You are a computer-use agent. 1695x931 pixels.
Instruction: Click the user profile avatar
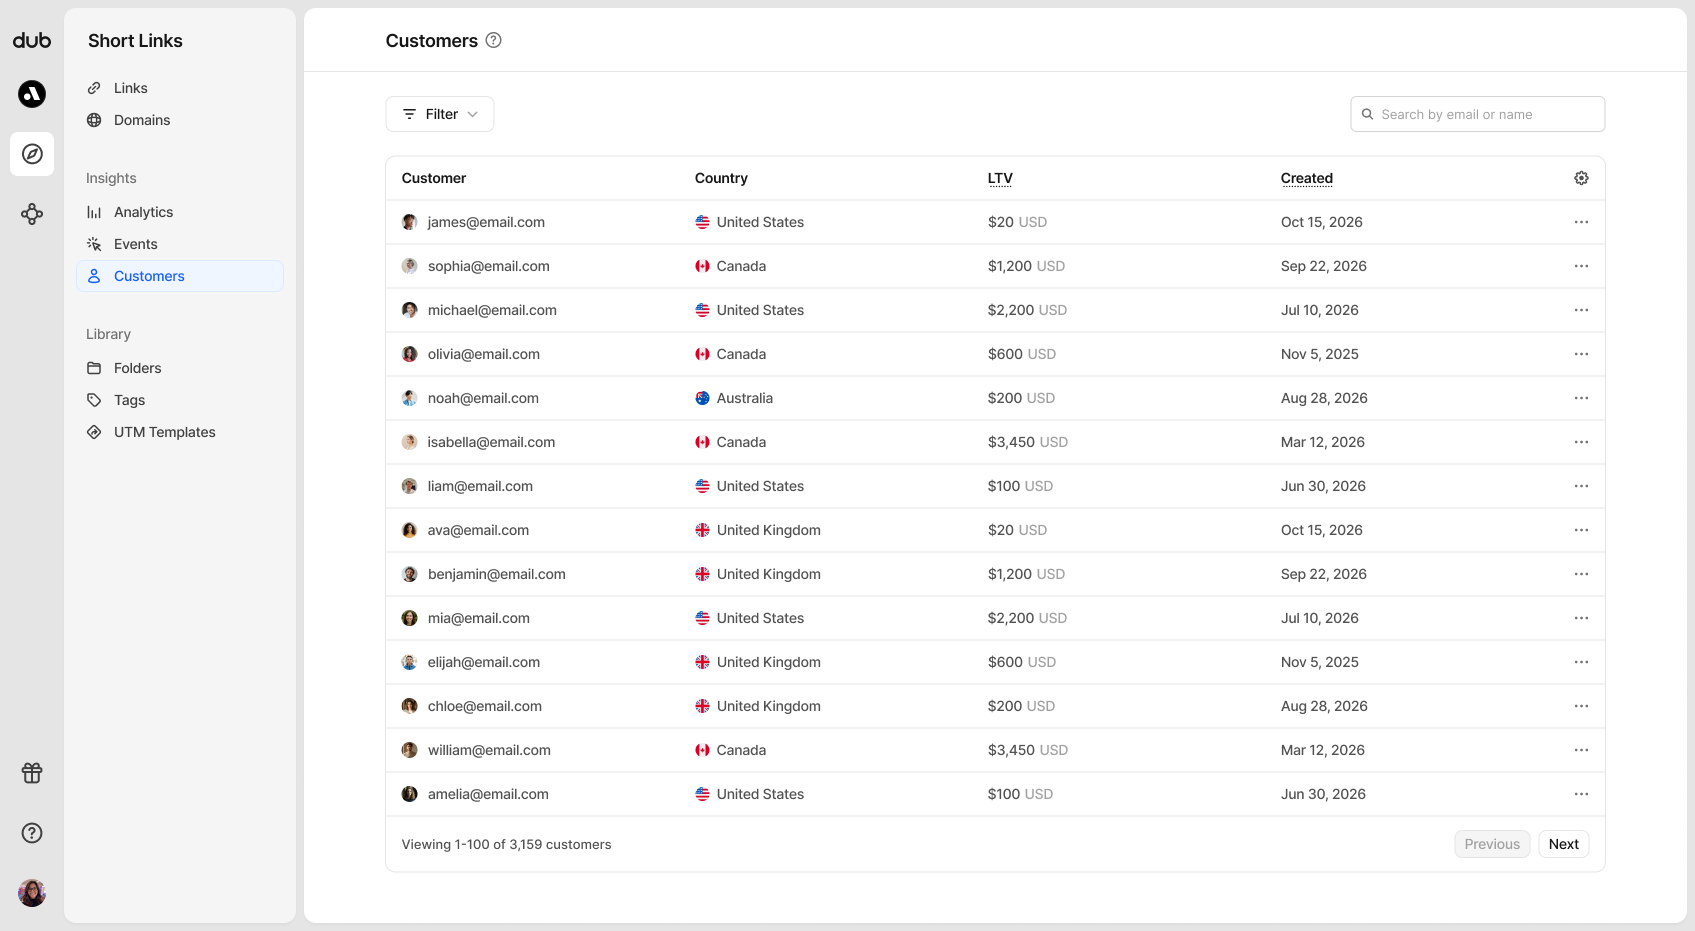point(32,893)
